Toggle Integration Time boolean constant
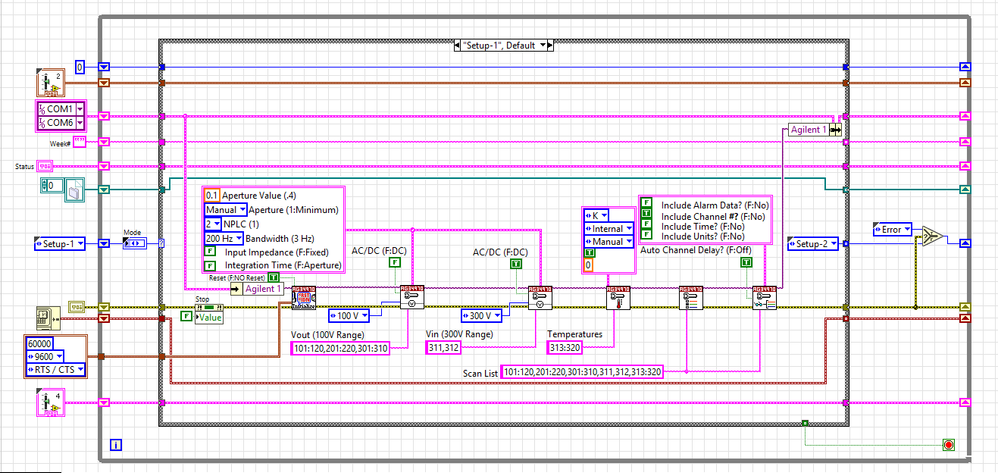 pos(209,265)
